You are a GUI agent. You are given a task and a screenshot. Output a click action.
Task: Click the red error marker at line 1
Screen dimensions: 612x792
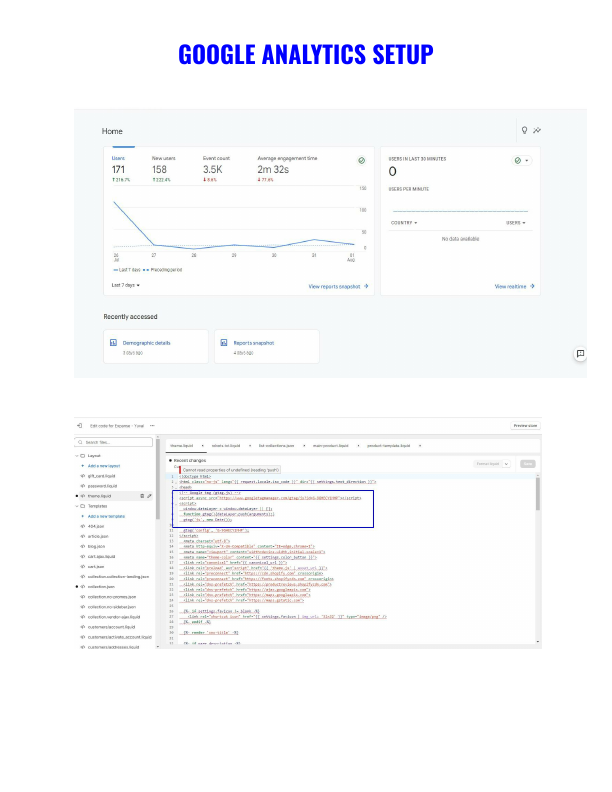point(180,470)
